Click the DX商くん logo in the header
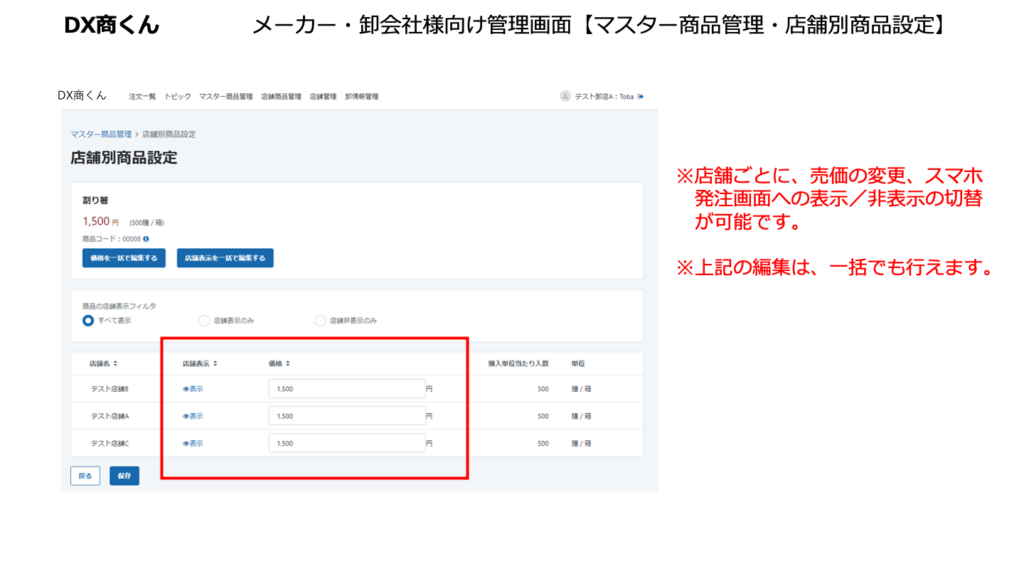Screen dimensions: 1024x576 pyautogui.click(x=82, y=95)
